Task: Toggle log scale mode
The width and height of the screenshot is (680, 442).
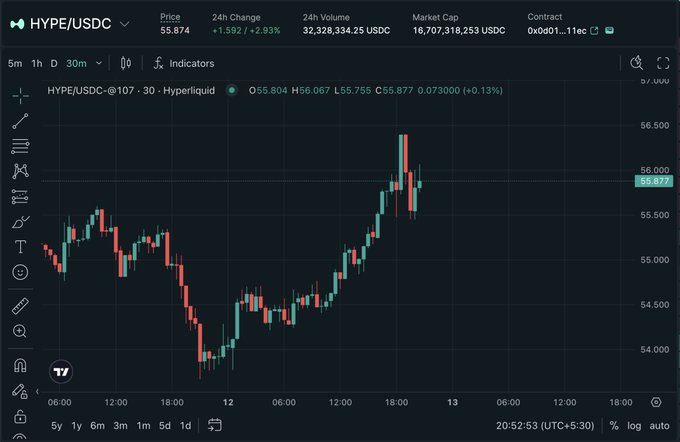Action: [634, 426]
